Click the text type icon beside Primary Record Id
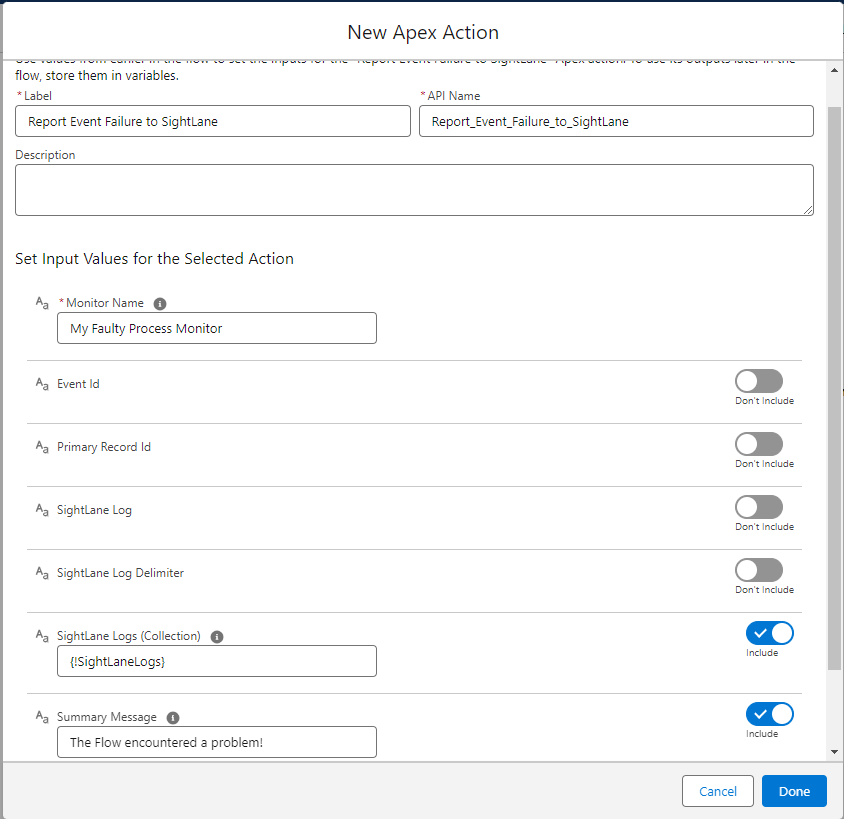844x819 pixels. coord(42,447)
